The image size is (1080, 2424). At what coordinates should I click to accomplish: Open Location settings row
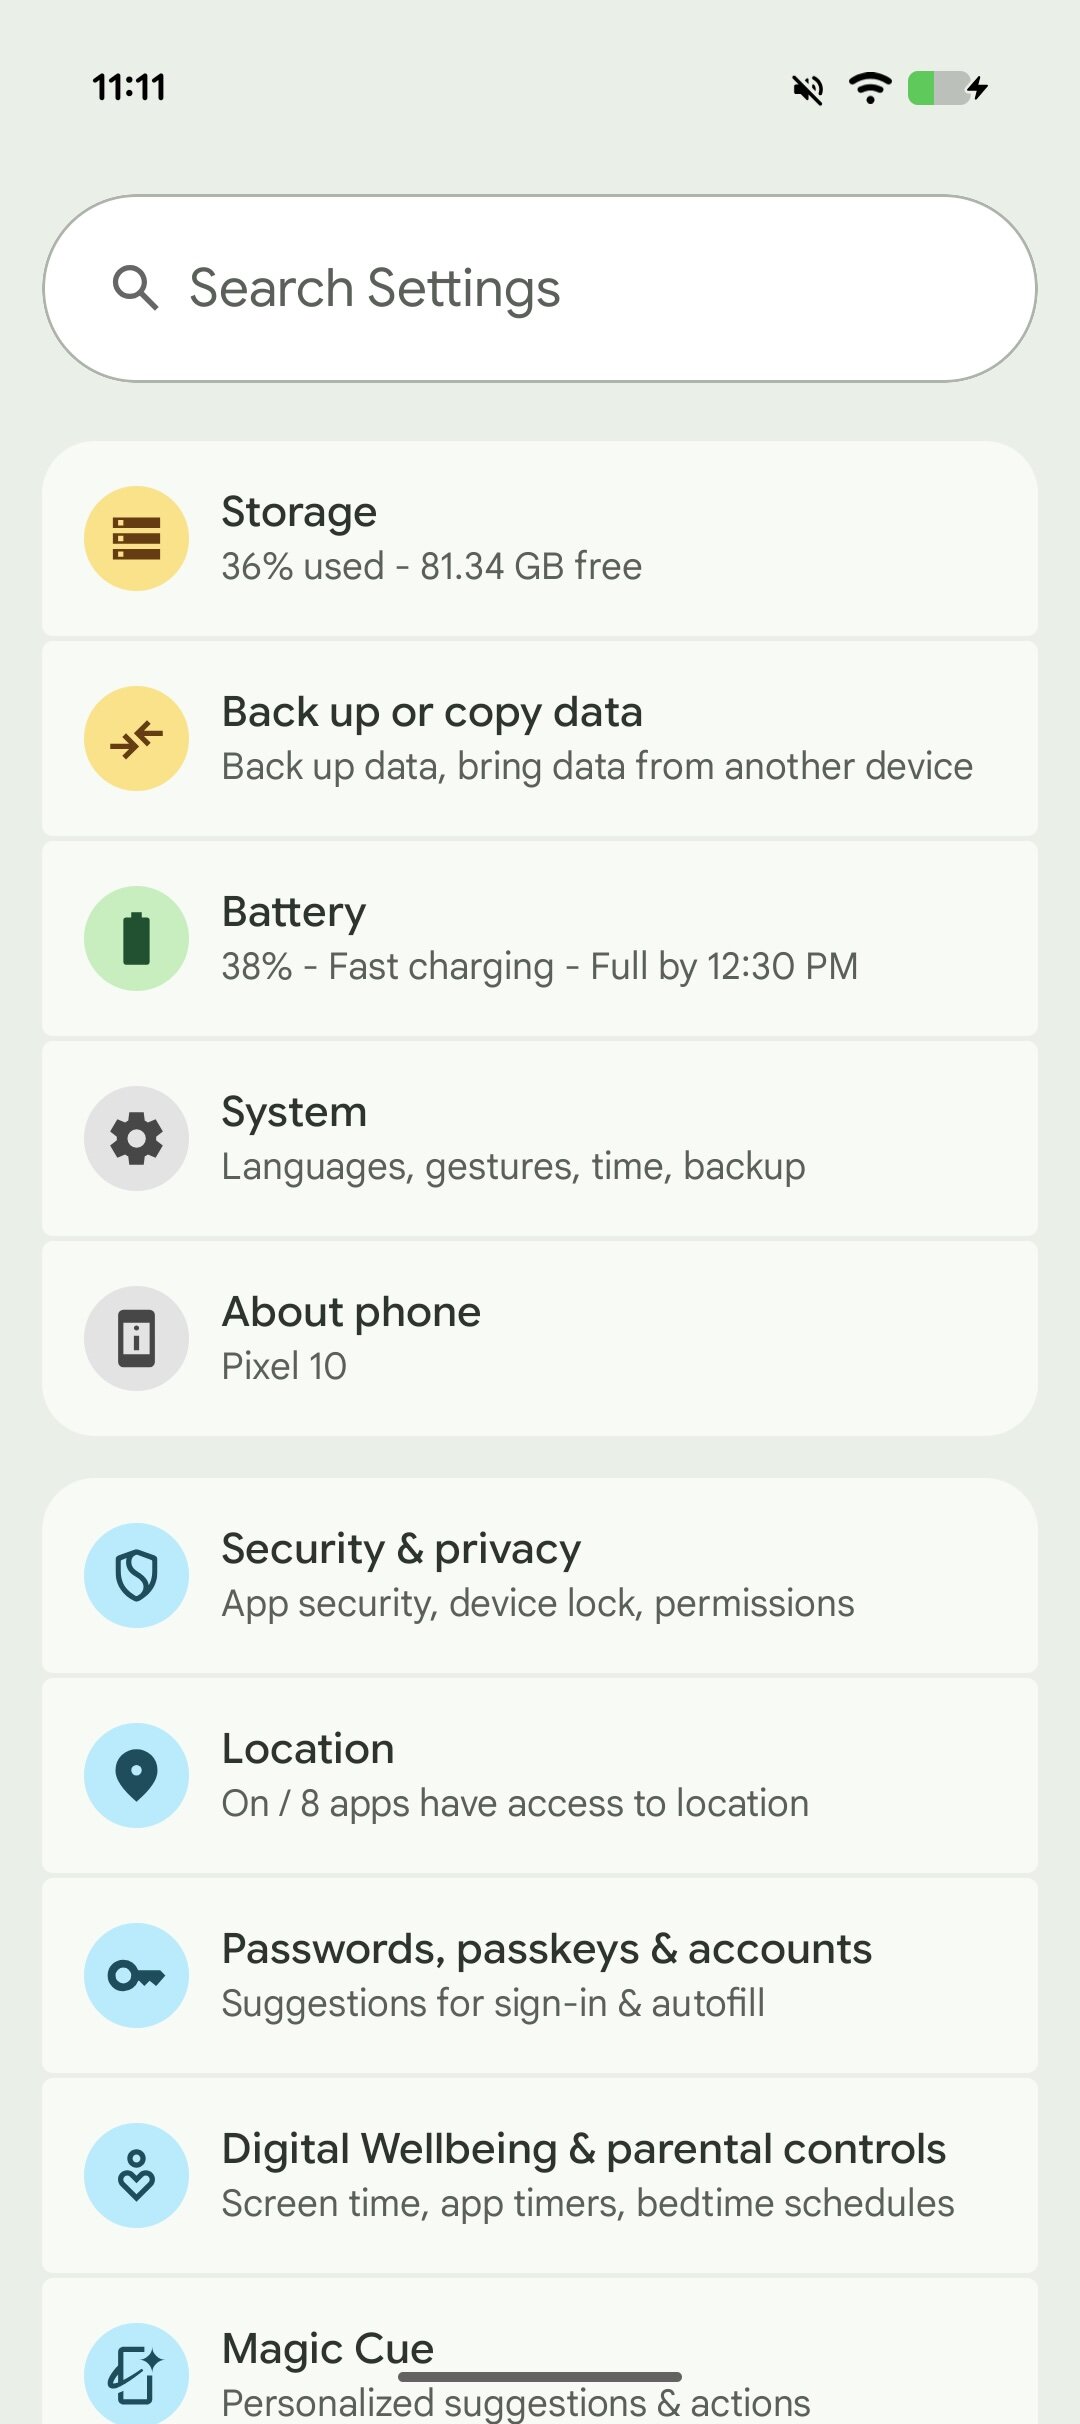coord(540,1773)
